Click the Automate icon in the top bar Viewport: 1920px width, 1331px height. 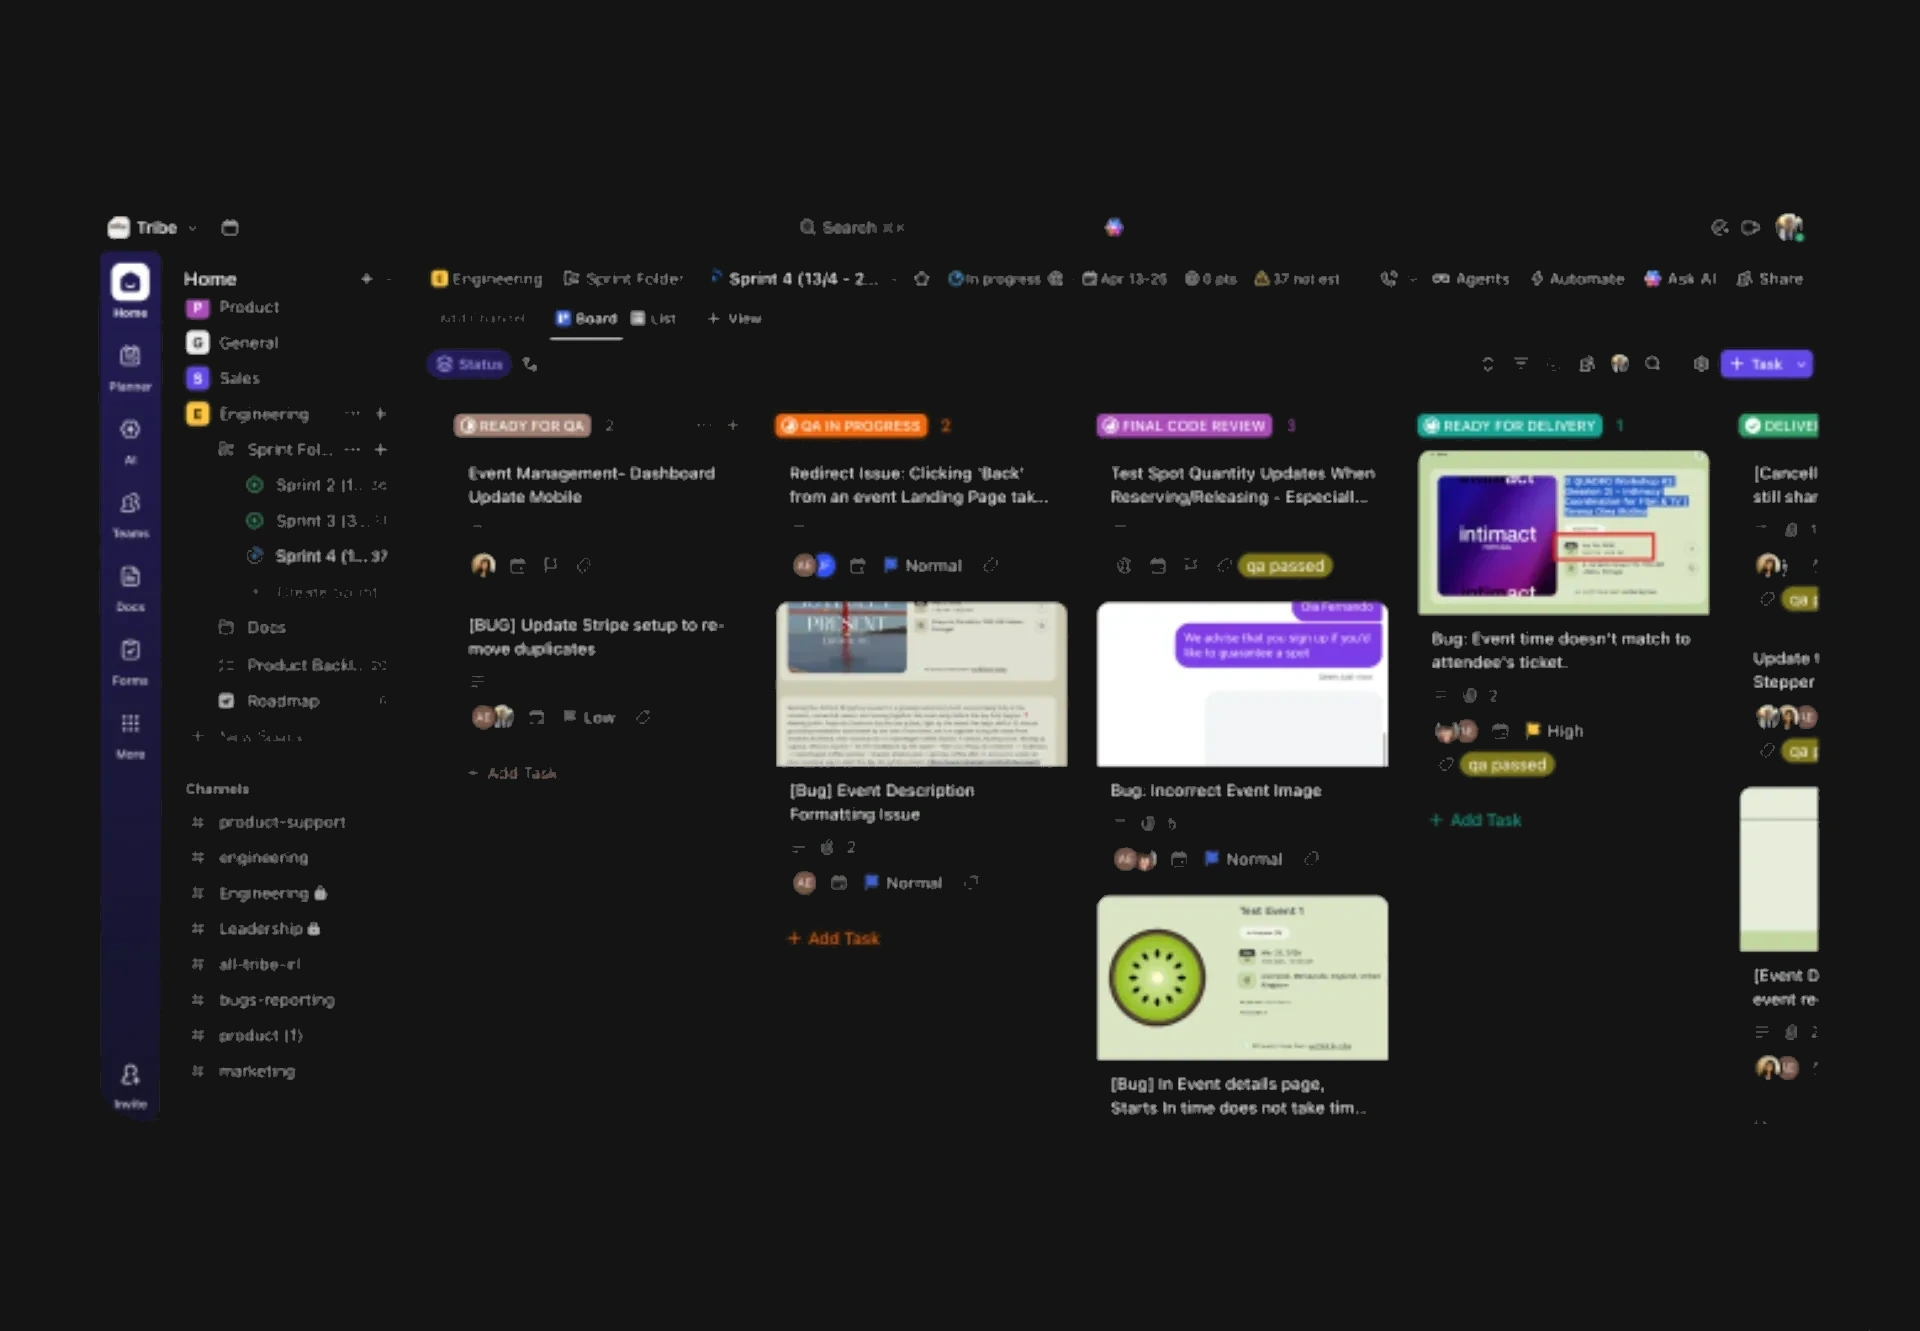click(x=1537, y=279)
